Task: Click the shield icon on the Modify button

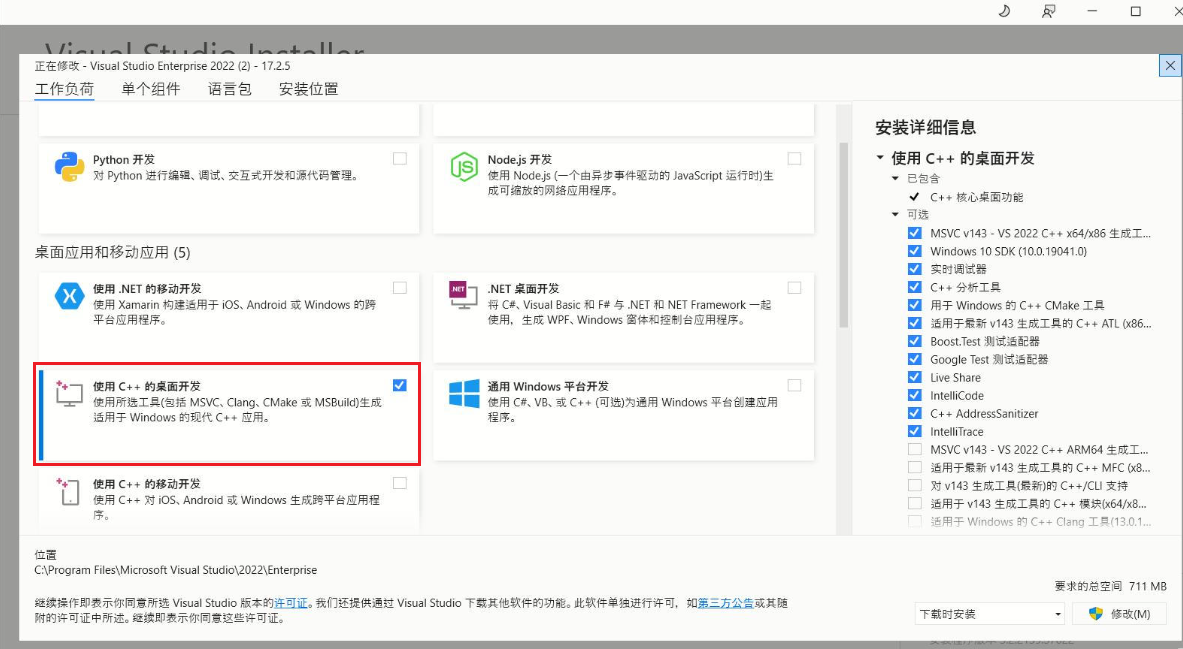Action: [x=1096, y=614]
